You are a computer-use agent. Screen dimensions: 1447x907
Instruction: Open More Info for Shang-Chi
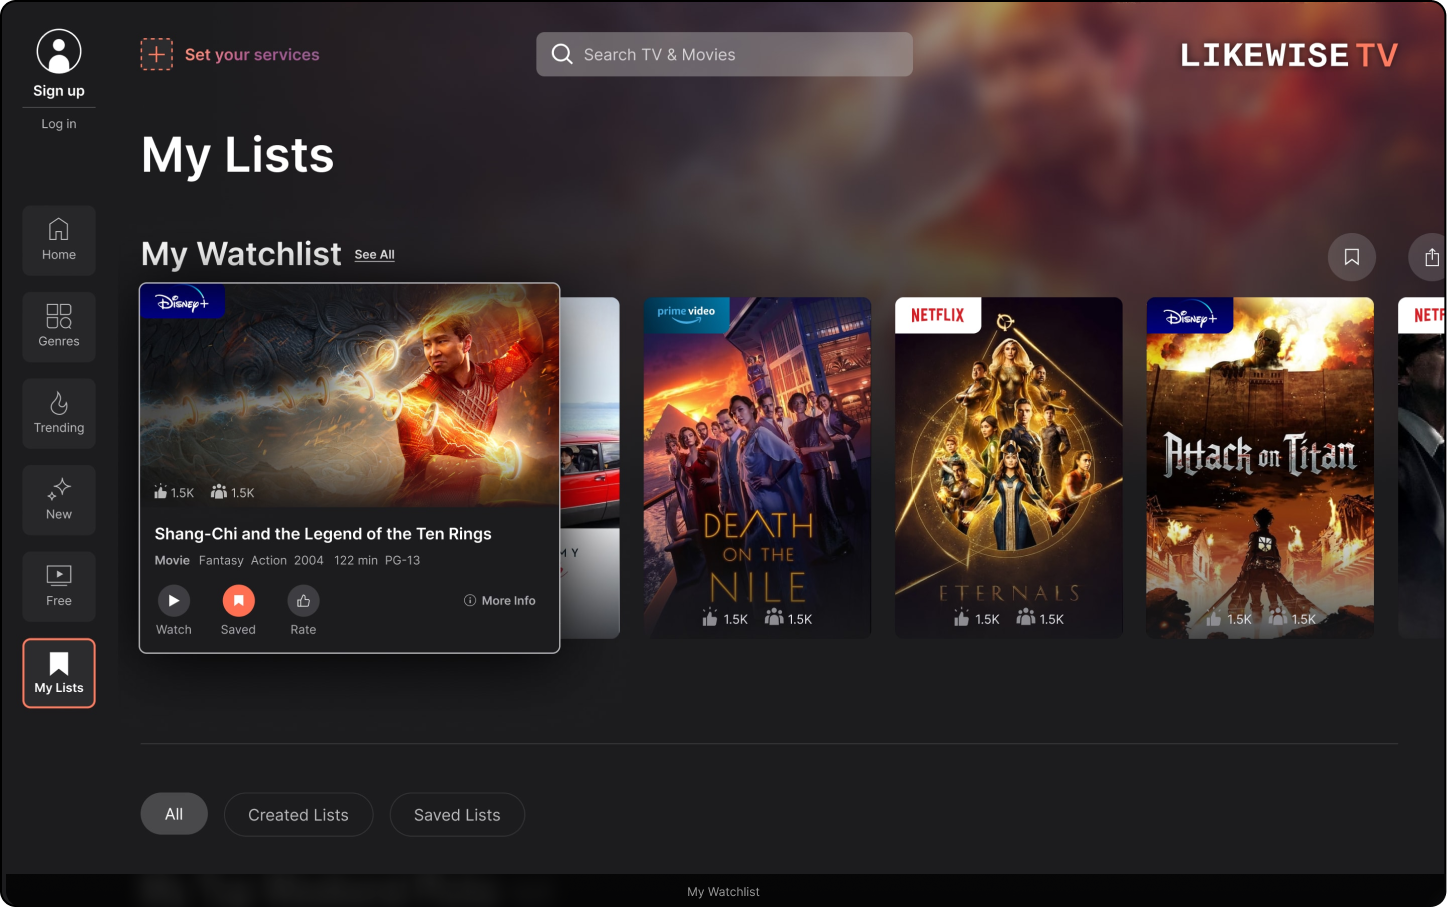point(500,601)
